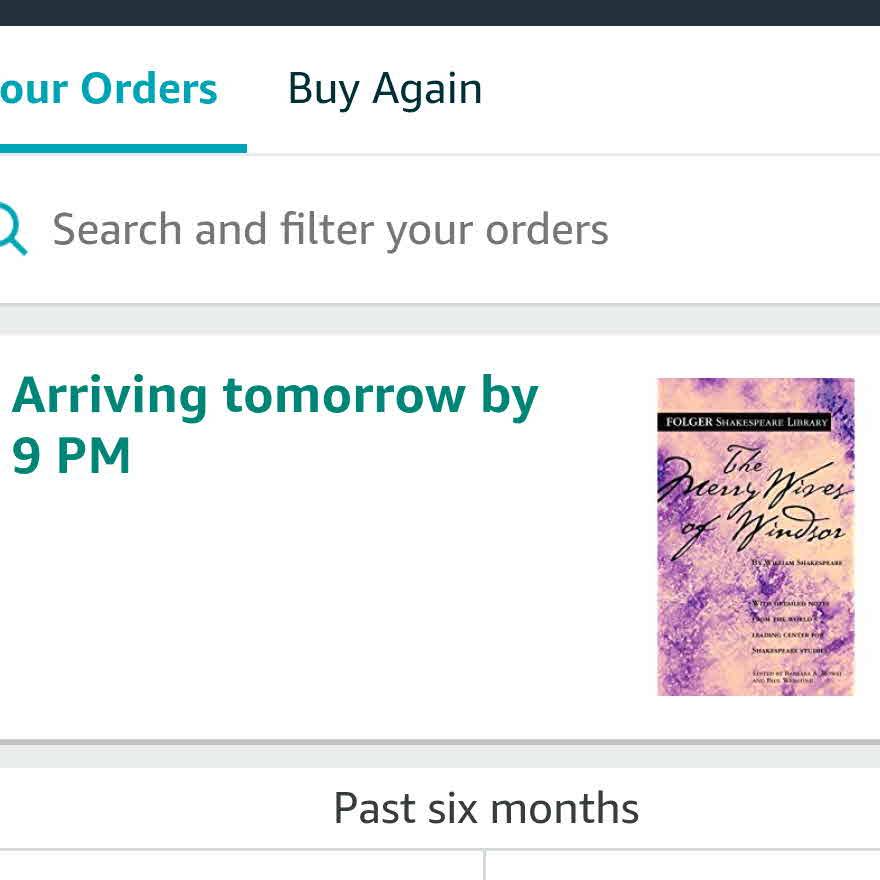880x880 pixels.
Task: Expand the Past six months filter
Action: [486, 808]
